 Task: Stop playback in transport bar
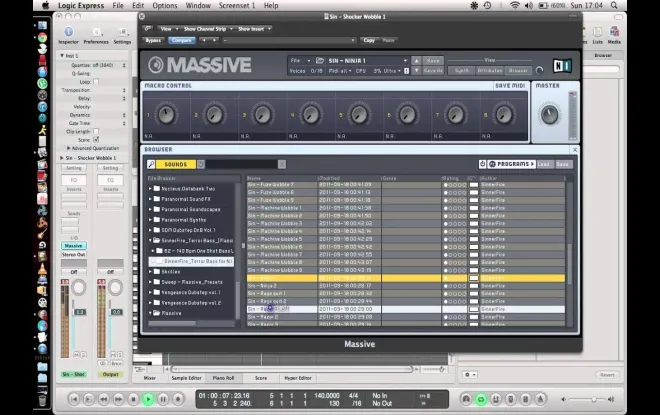pos(133,399)
